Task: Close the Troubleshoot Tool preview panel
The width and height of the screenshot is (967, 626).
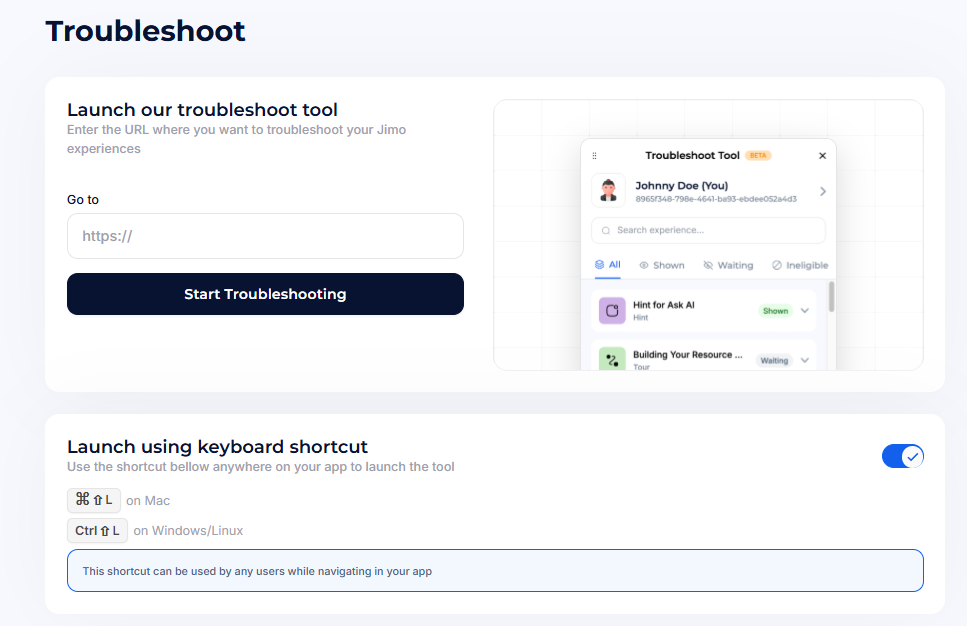Action: pyautogui.click(x=822, y=156)
